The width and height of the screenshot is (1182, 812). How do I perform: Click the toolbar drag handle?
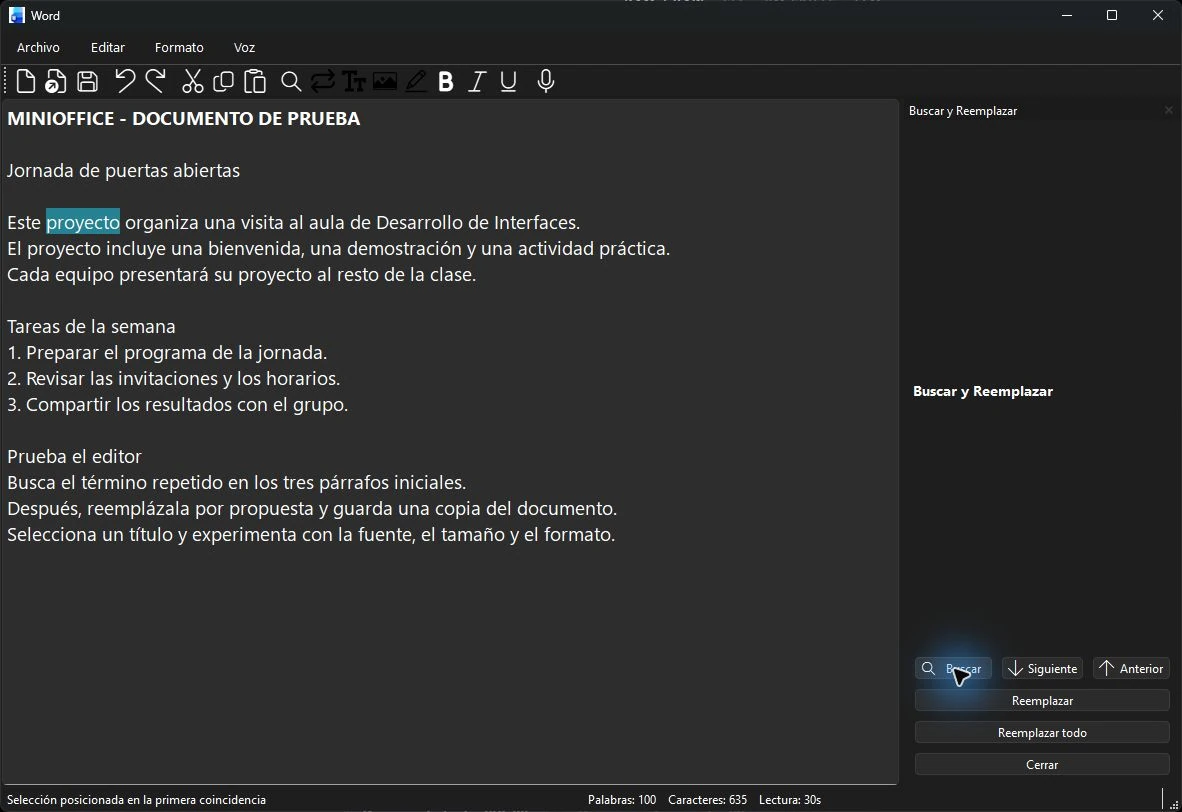tap(5, 81)
